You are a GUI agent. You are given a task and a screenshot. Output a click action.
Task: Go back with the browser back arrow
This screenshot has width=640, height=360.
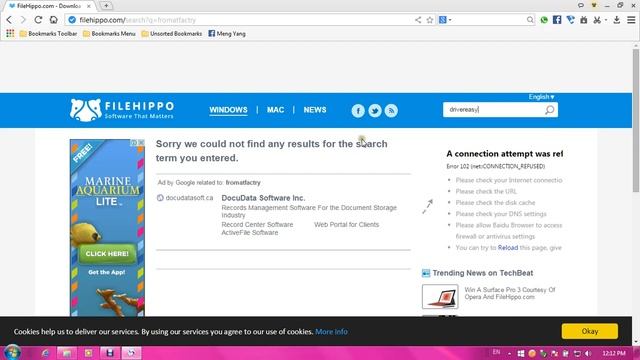tap(9, 20)
